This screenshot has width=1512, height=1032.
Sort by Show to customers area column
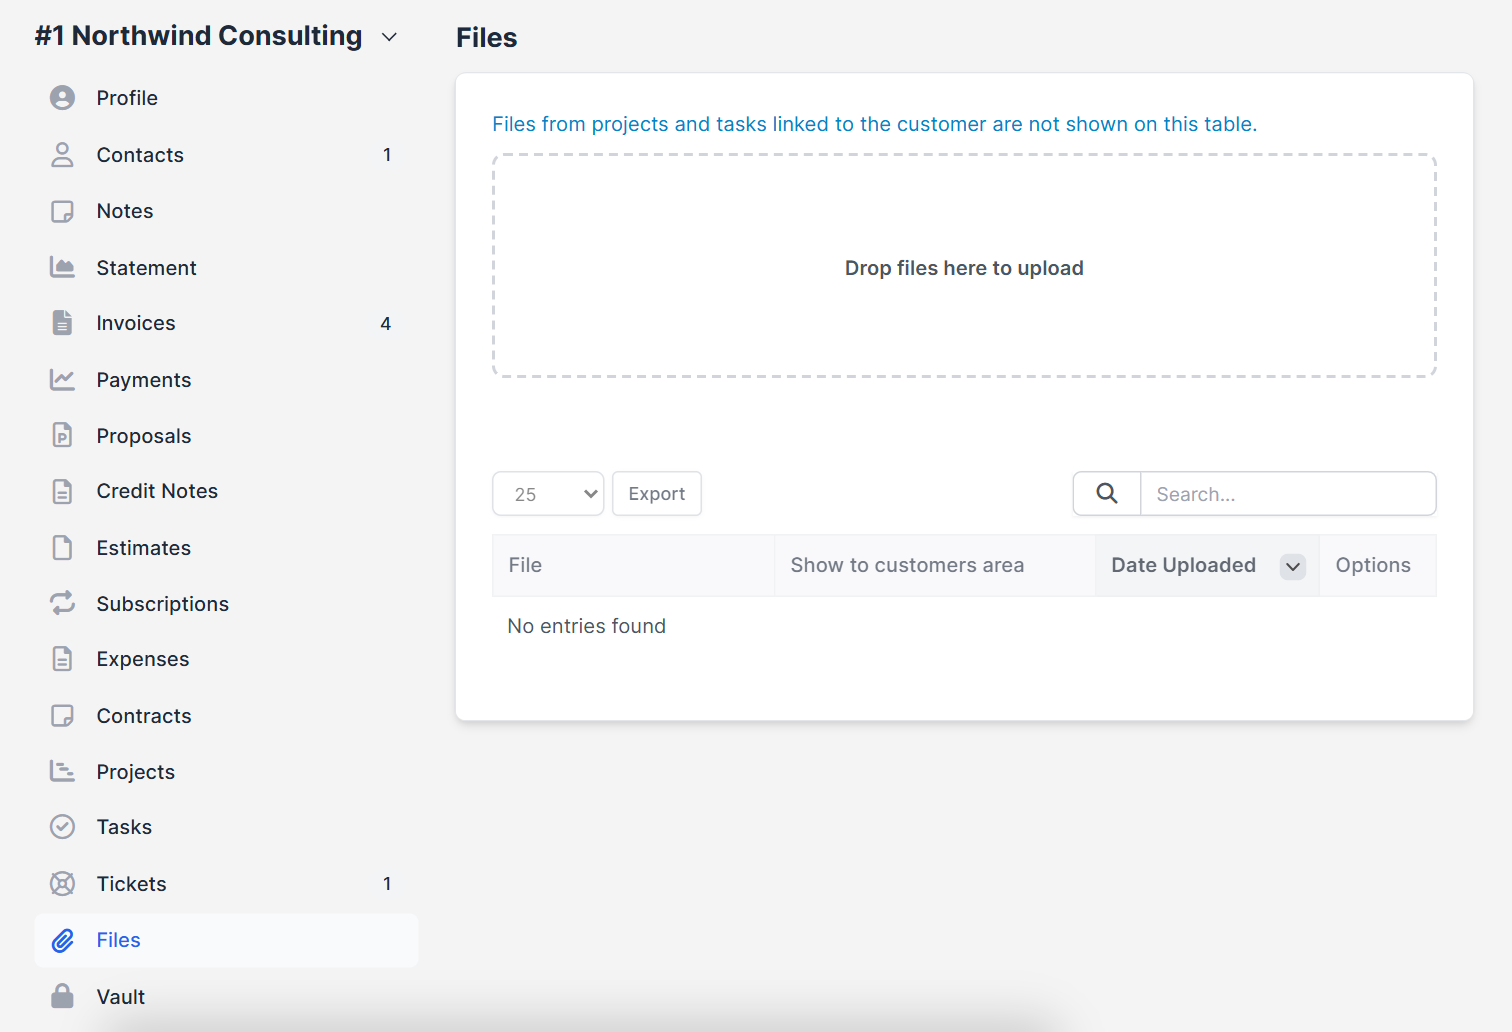[x=935, y=566]
